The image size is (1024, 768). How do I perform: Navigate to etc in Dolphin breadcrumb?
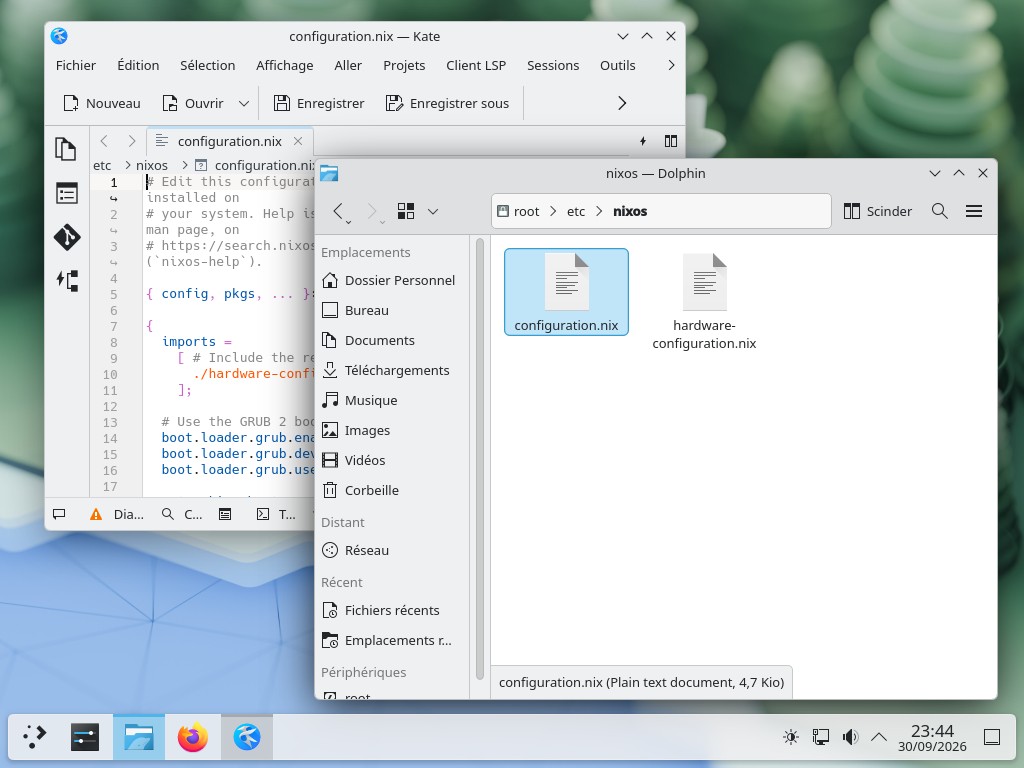pos(575,211)
